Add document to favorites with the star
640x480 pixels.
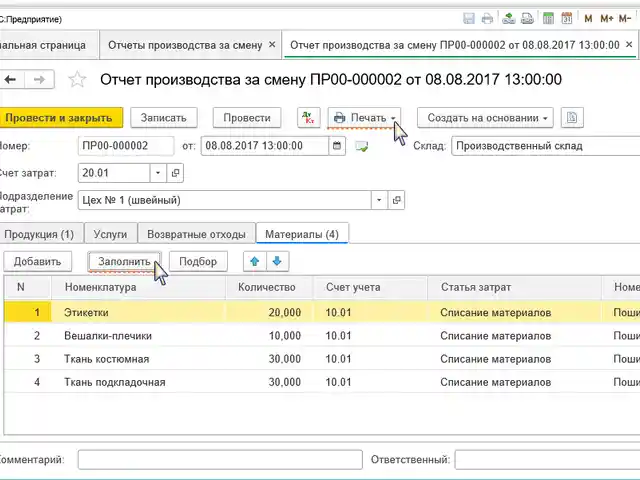click(x=77, y=80)
